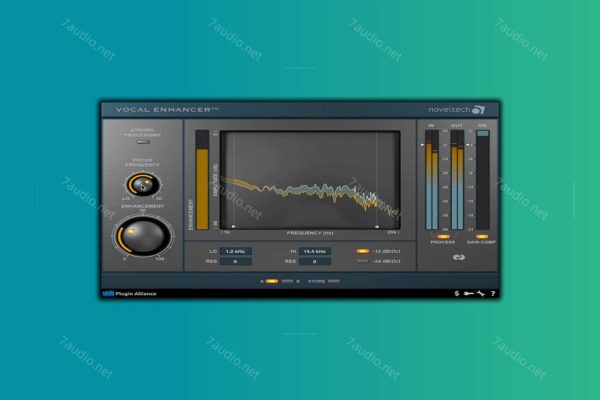
Task: Click the HI RES value field
Action: [315, 261]
